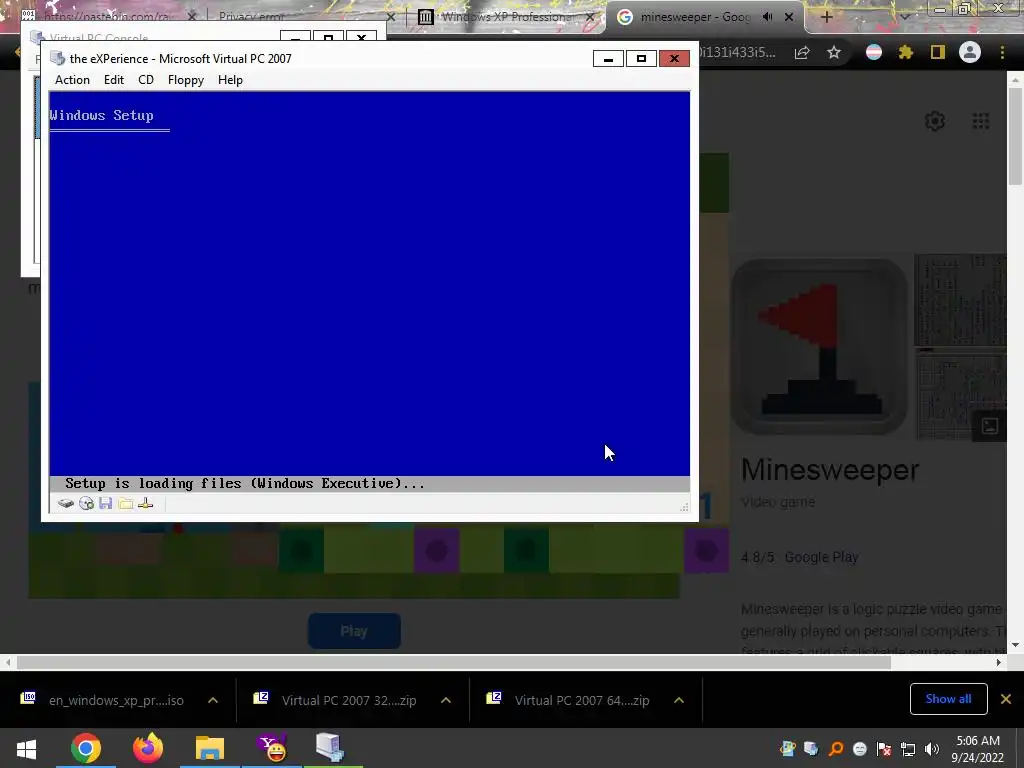Mute the minesweeper tab via speaker icon
The image size is (1024, 768).
[767, 17]
